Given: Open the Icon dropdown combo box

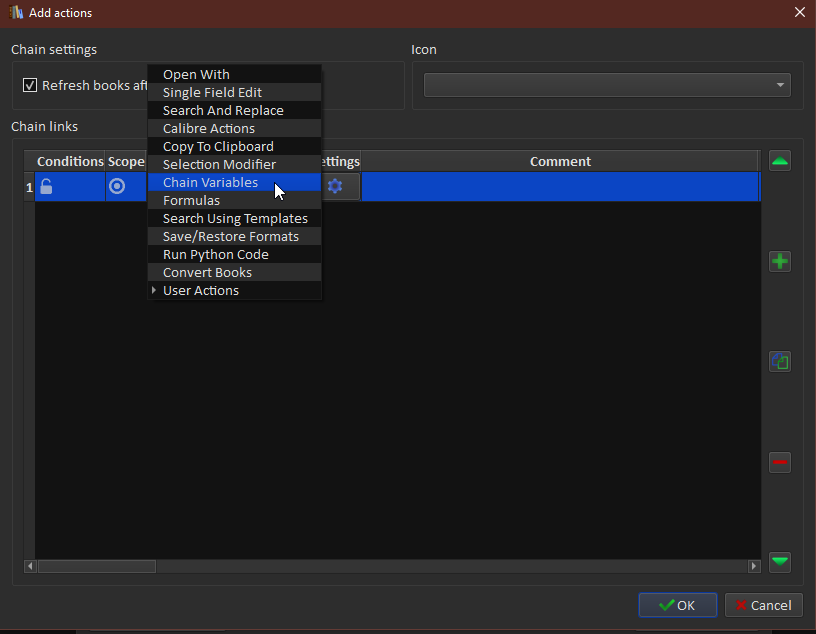Looking at the screenshot, I should pos(607,85).
